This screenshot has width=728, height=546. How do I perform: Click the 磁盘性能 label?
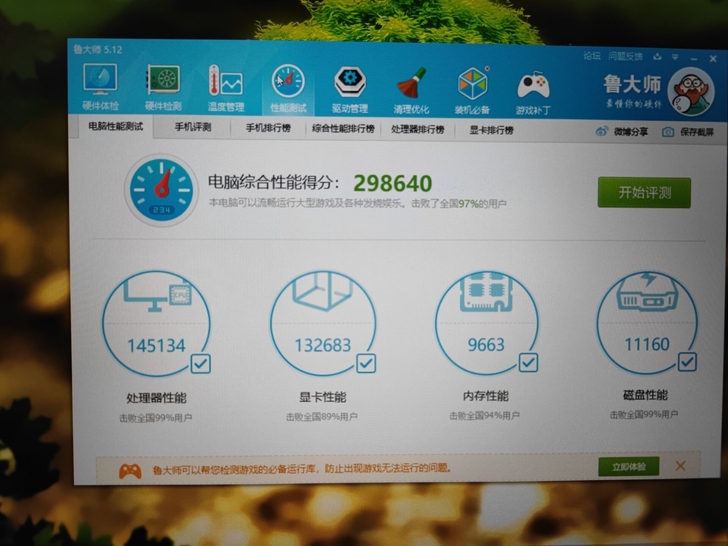pos(645,395)
